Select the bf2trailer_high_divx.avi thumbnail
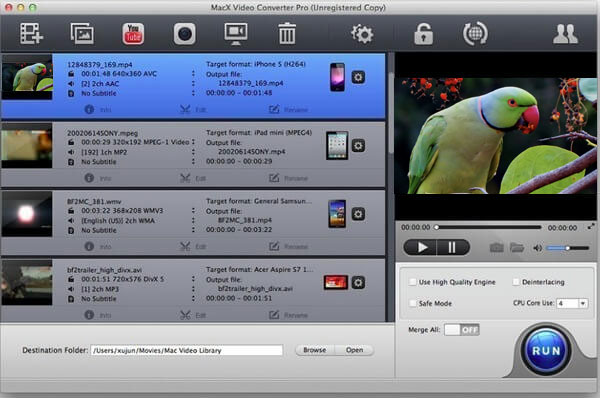 tap(27, 283)
